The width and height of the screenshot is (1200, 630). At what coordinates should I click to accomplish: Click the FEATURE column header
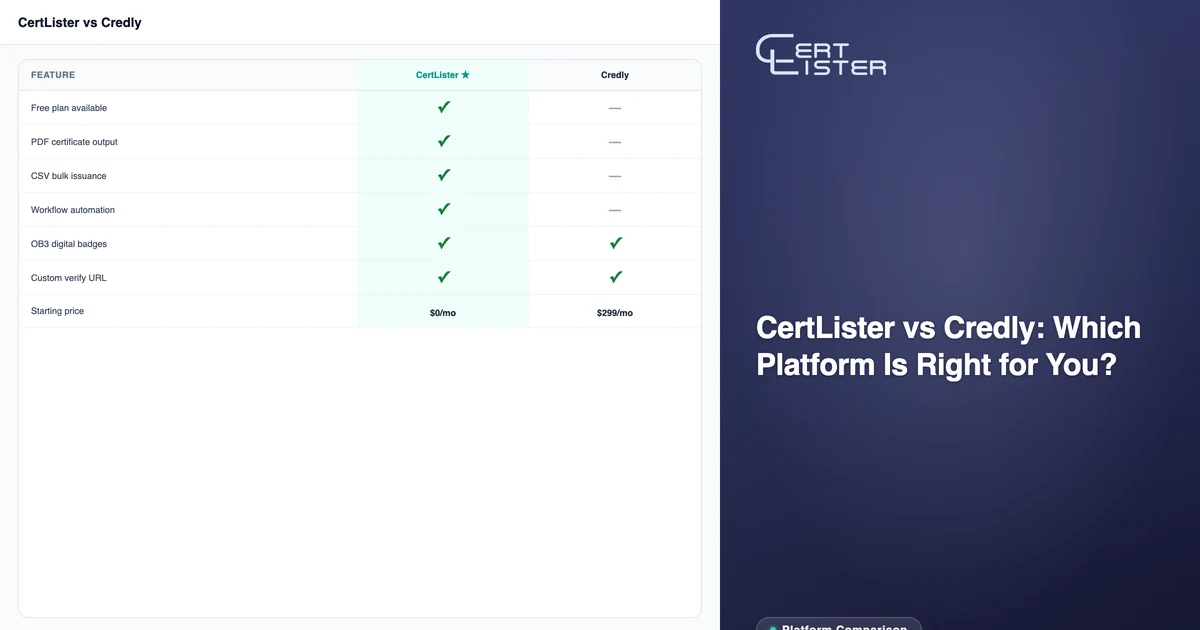[x=53, y=75]
